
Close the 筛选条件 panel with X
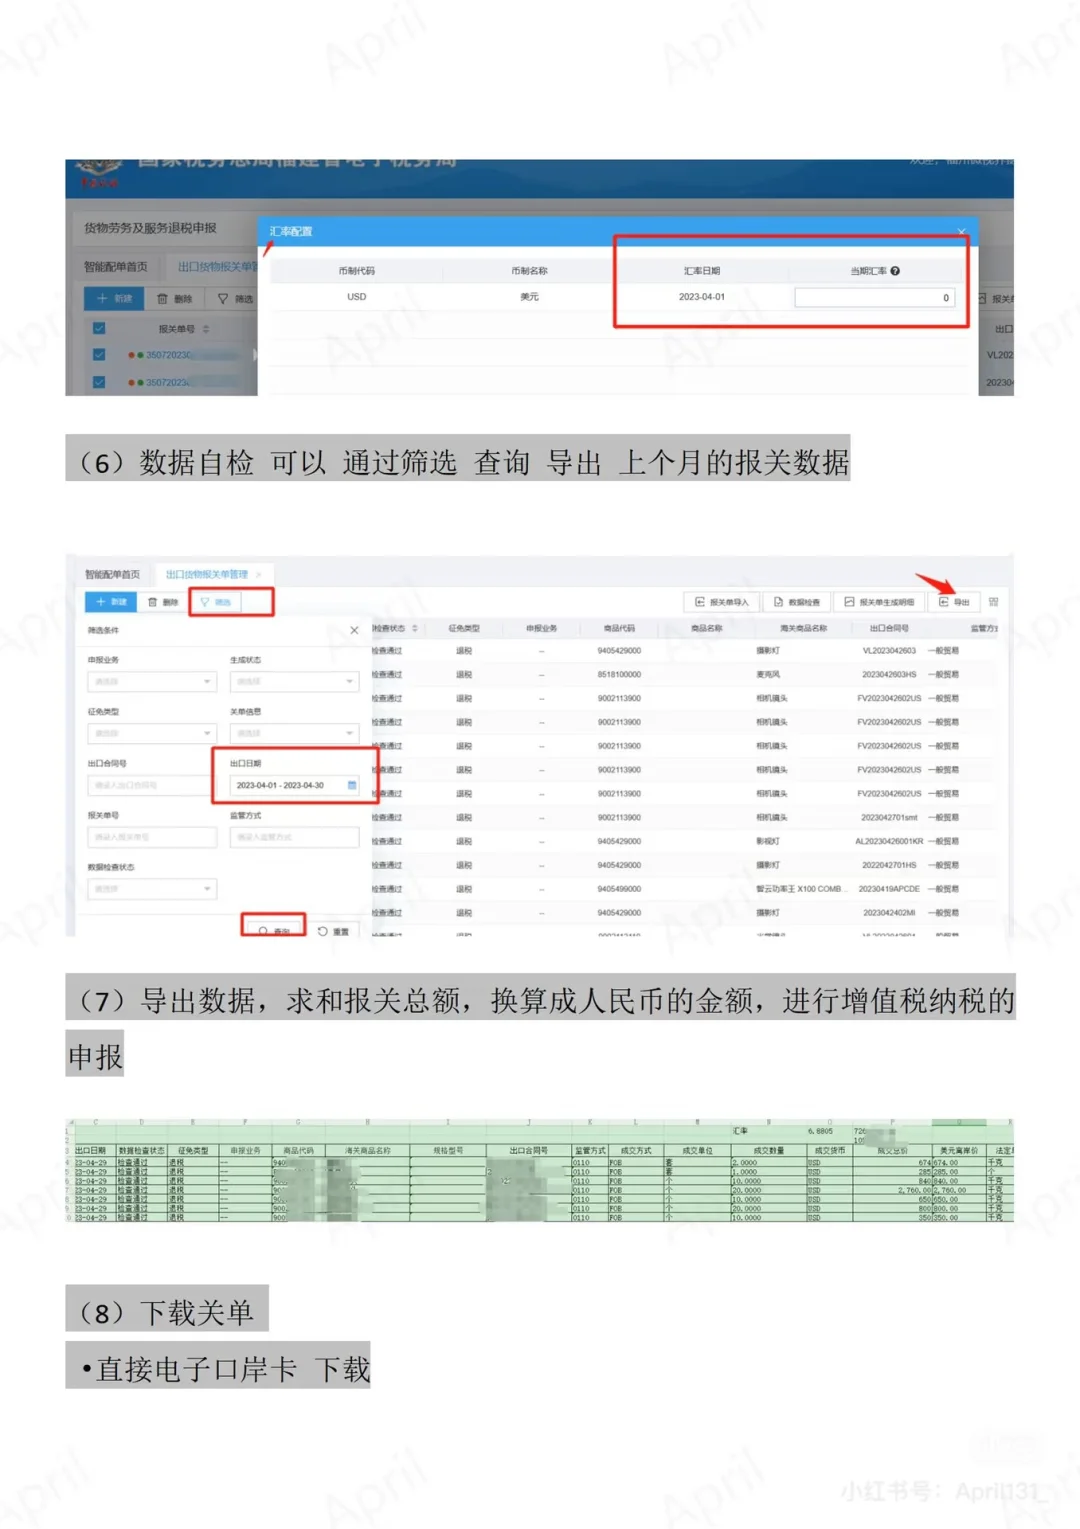354,630
